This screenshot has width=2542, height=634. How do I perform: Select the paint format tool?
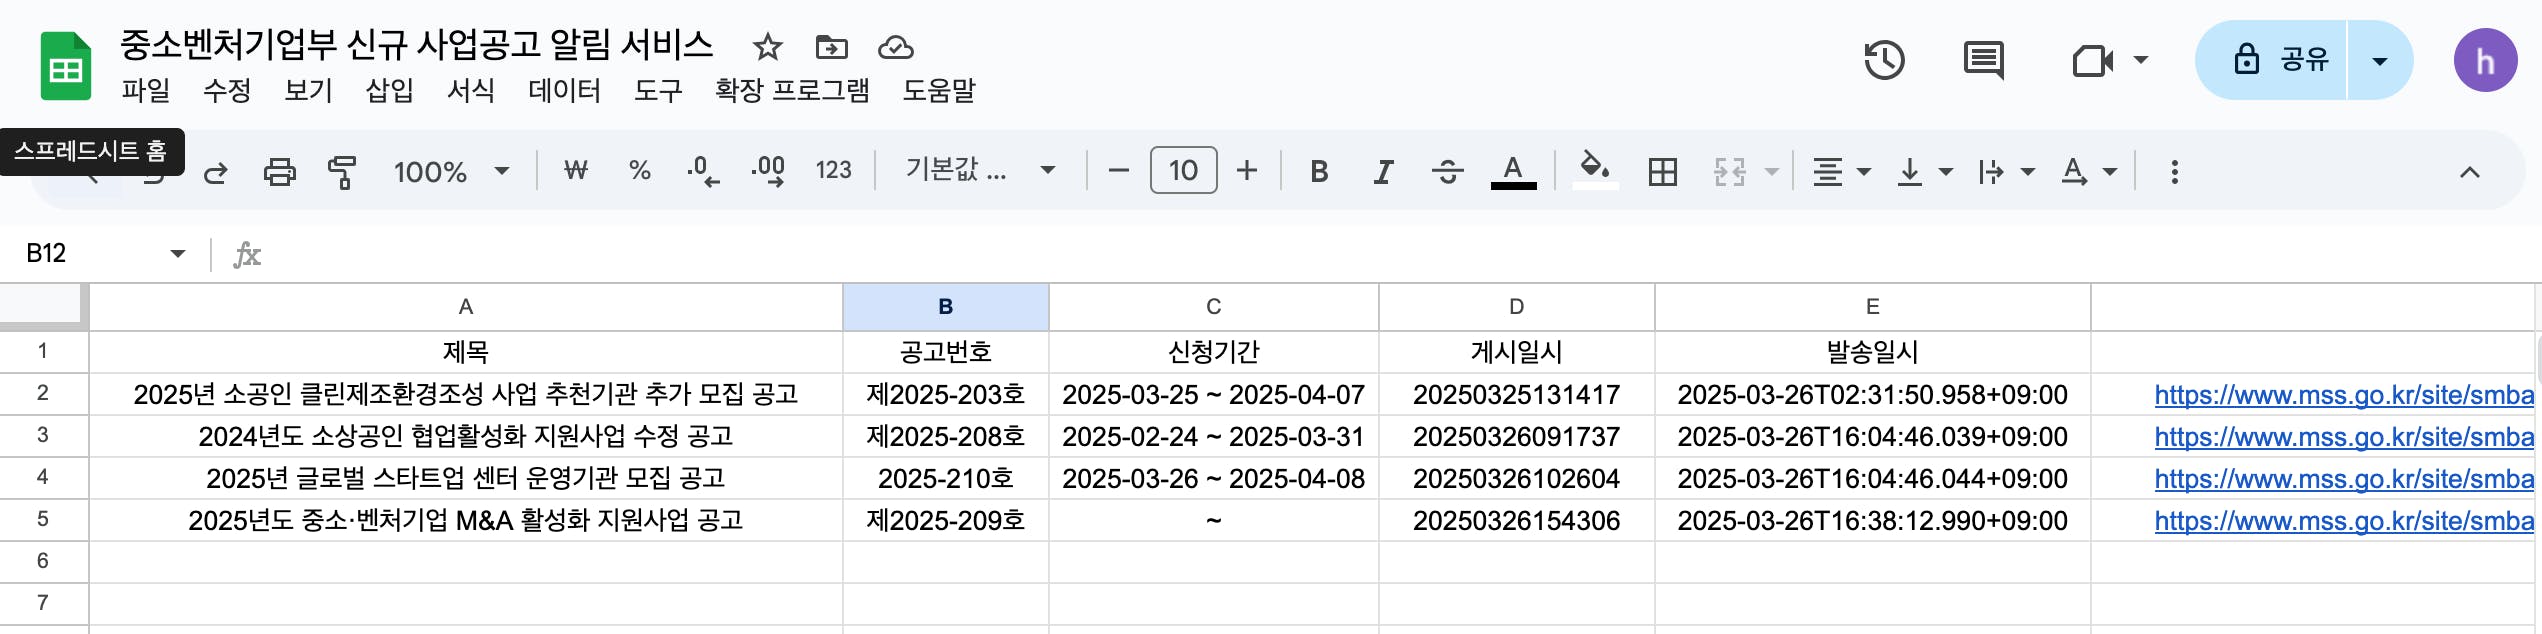(342, 172)
